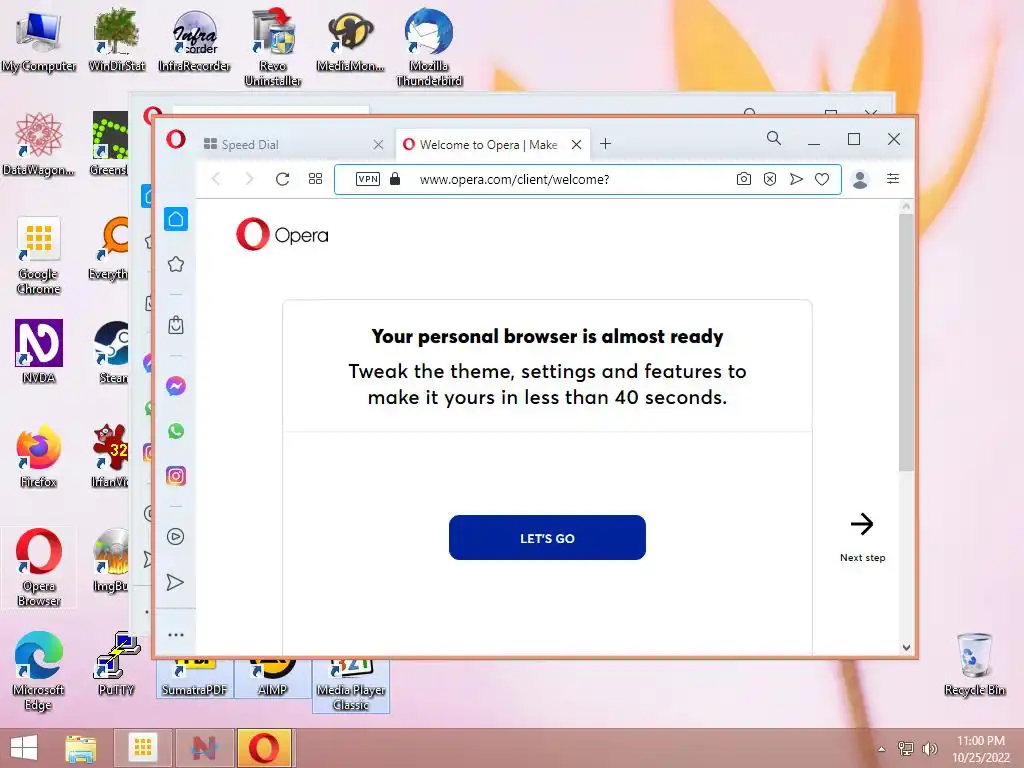The image size is (1024, 768).
Task: Open InfraRecorder desktop shortcut
Action: 194,40
